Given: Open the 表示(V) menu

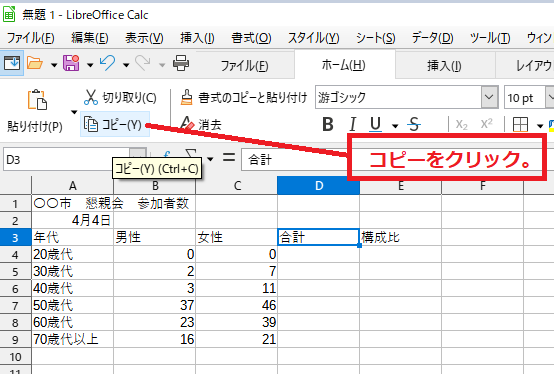Looking at the screenshot, I should [144, 38].
